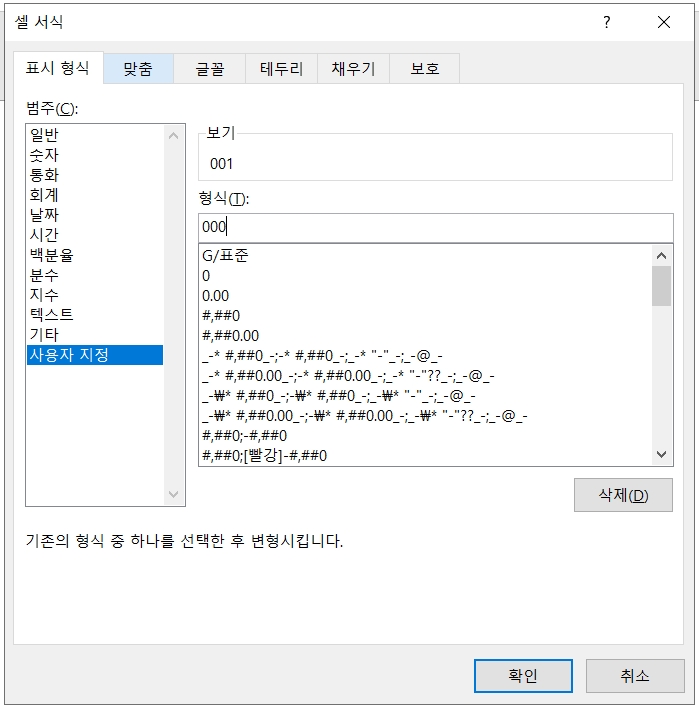The height and width of the screenshot is (709, 699).
Task: Open the 보호 tab
Action: 425,69
